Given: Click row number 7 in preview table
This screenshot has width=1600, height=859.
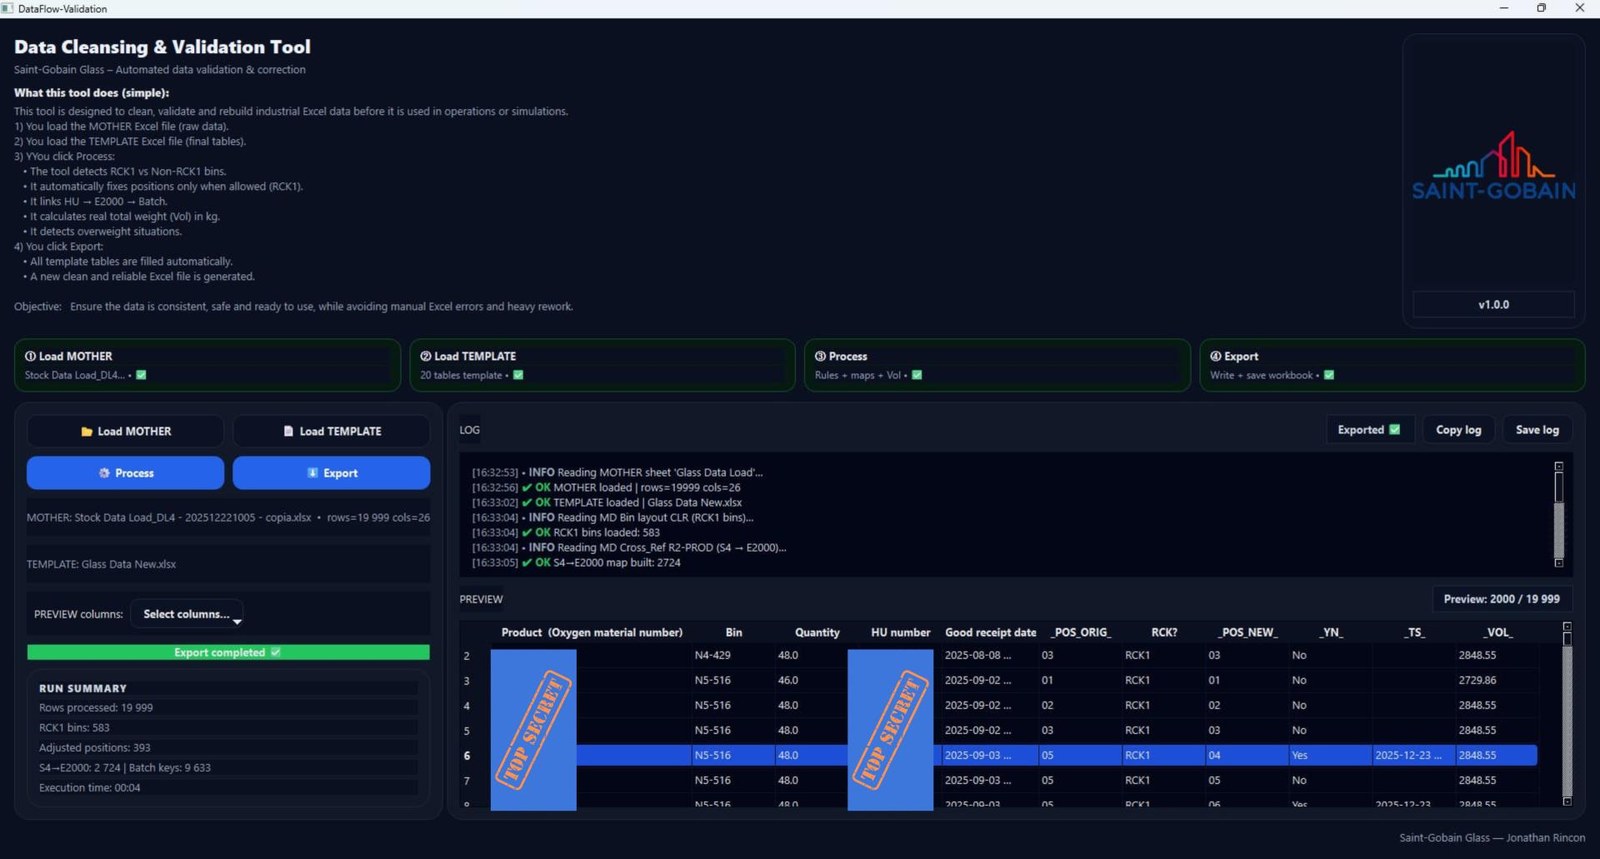Looking at the screenshot, I should pos(467,781).
